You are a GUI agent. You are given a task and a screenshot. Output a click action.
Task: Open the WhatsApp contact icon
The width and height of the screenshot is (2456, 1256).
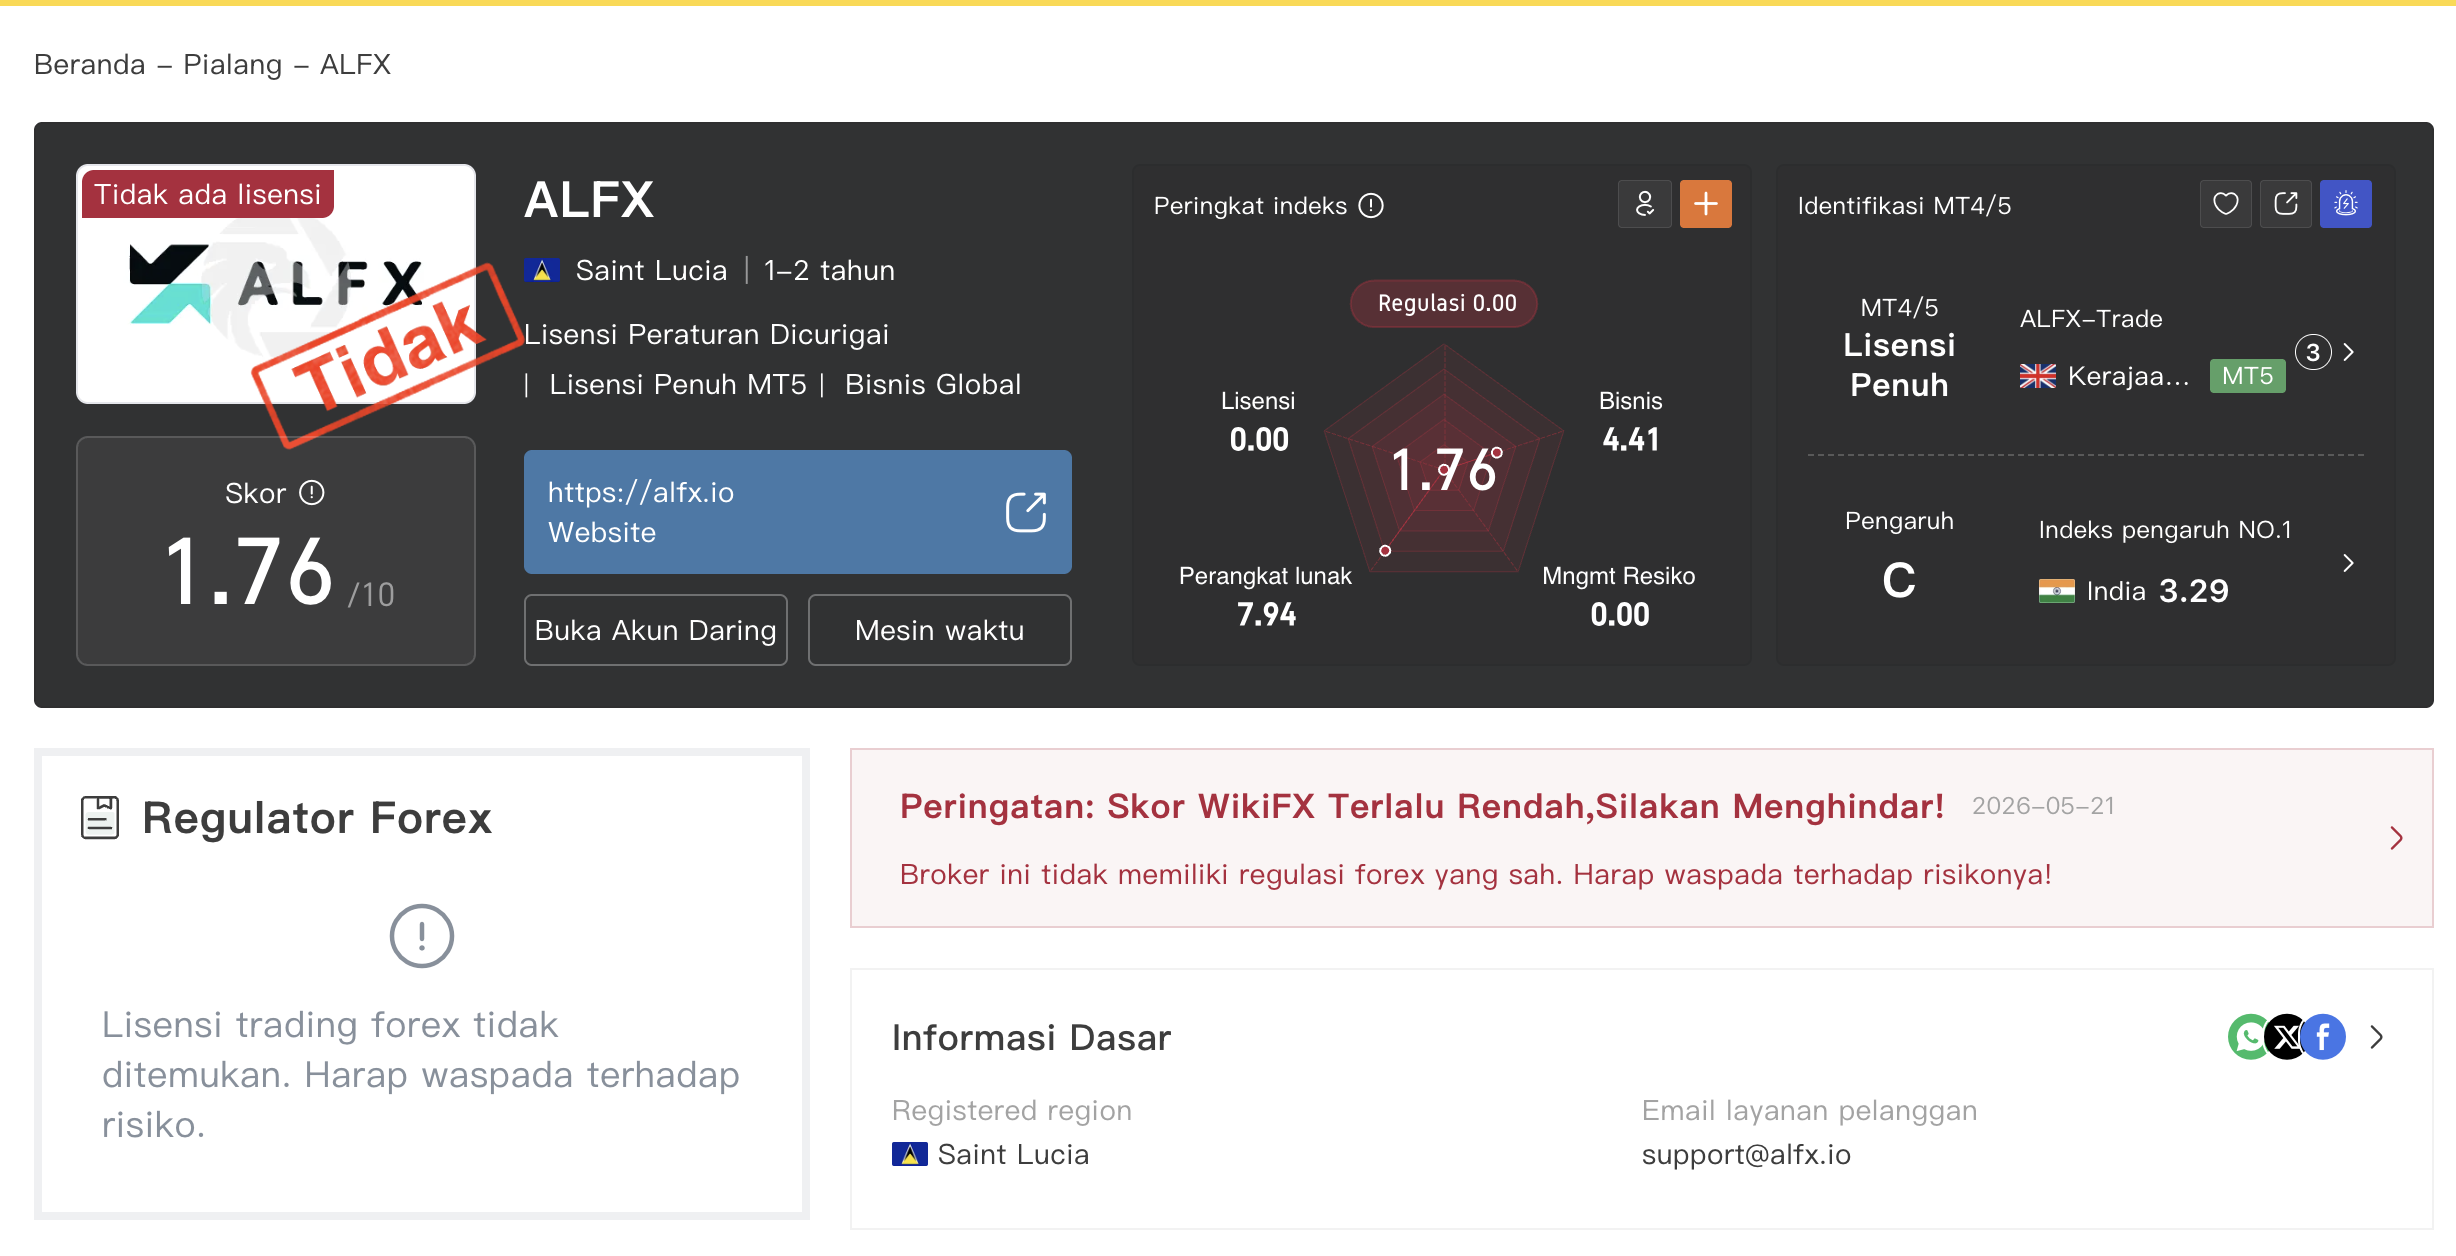tap(2249, 1037)
